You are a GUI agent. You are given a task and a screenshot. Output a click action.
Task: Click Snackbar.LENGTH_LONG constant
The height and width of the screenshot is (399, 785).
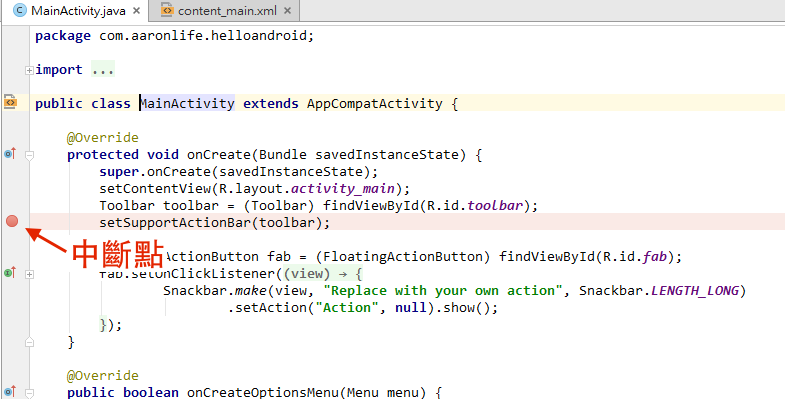pos(659,291)
